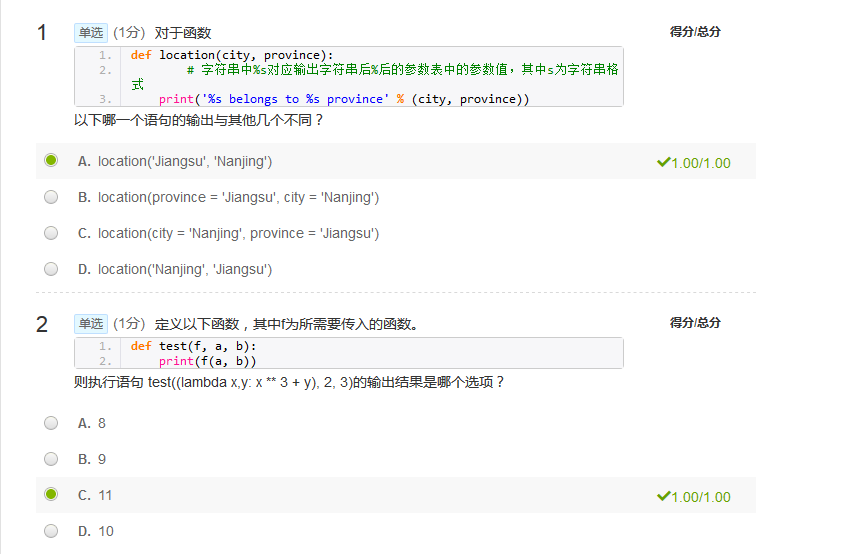Click the def test(f, a, b) code block
Viewport: 868px width, 554px height.
pos(349,353)
